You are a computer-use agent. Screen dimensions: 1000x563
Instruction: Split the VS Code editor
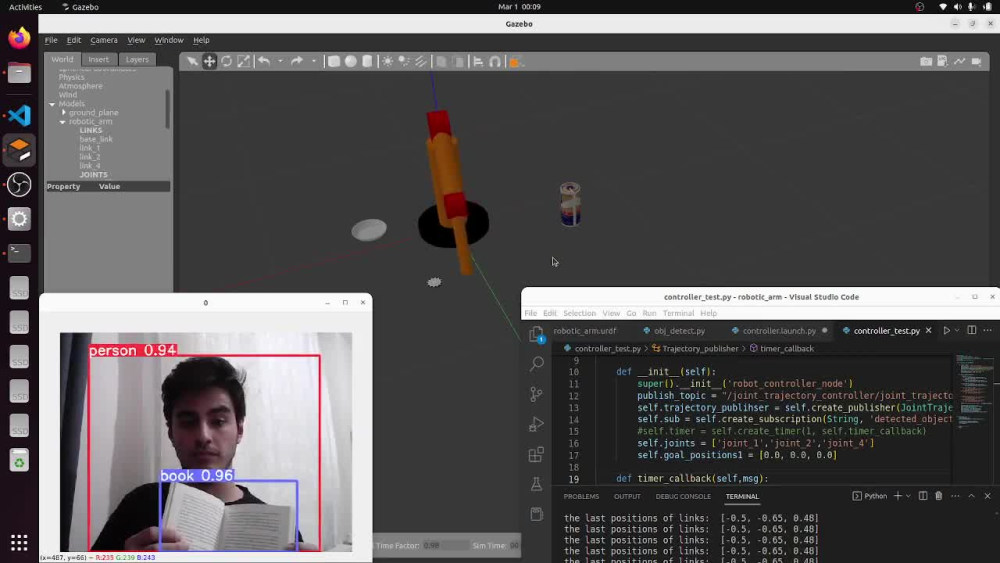[971, 330]
